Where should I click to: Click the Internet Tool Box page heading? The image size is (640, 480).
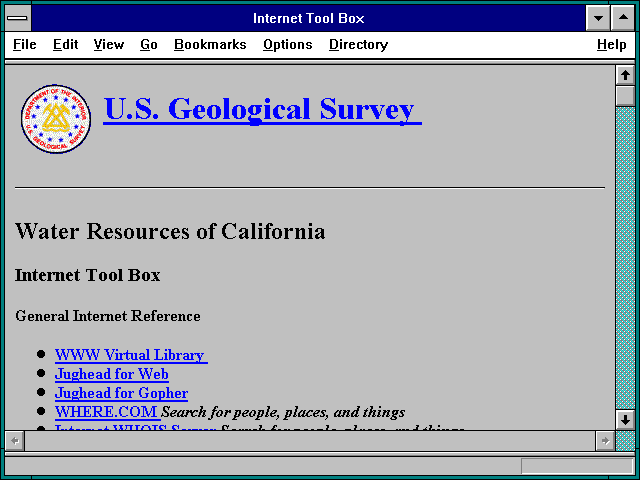click(87, 275)
